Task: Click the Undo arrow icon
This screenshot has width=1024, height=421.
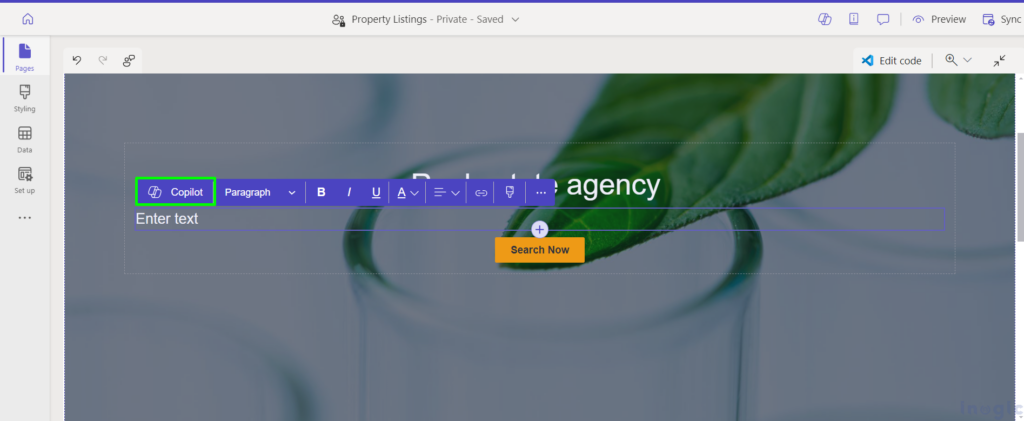Action: point(77,61)
